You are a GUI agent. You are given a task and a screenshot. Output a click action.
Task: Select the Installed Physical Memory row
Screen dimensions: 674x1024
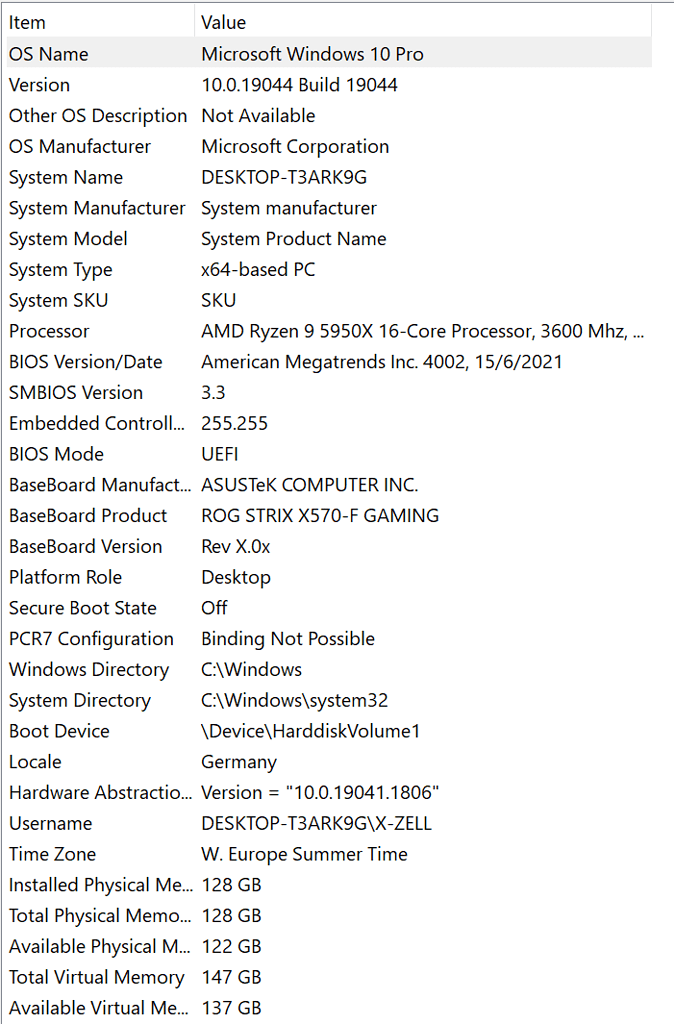point(329,885)
